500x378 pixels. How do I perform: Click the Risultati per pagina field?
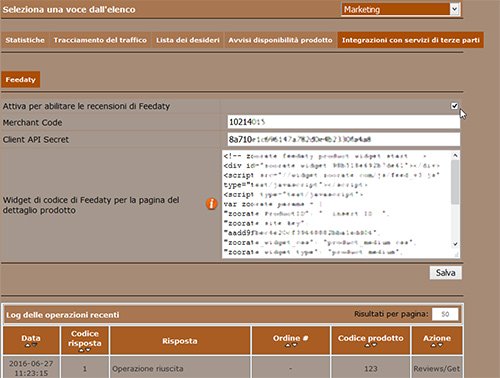coord(445,314)
